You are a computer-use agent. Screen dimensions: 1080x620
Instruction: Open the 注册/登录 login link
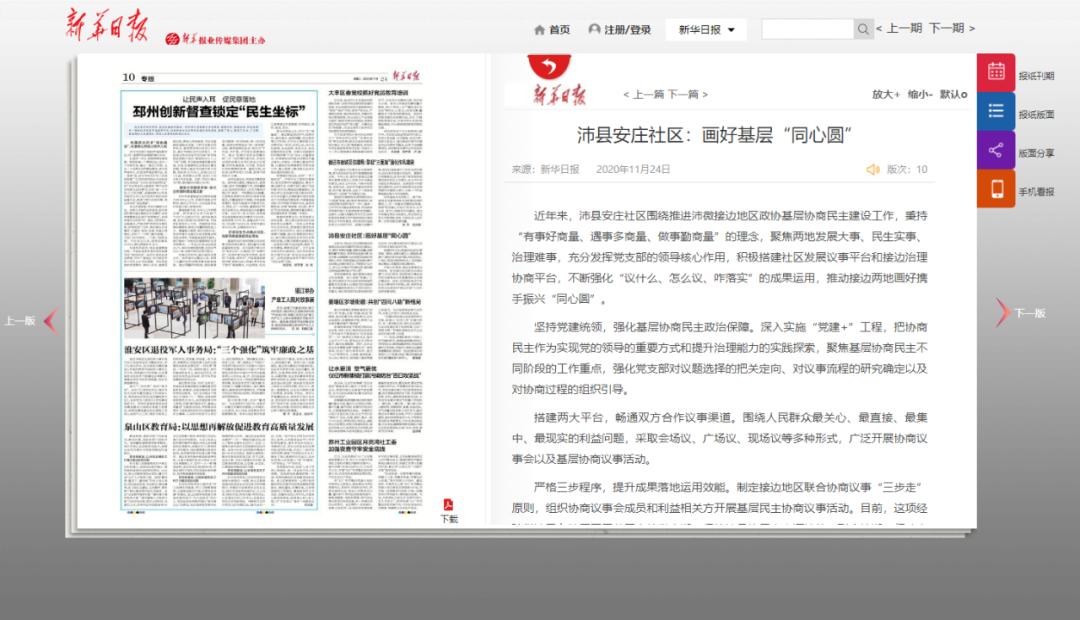point(619,29)
